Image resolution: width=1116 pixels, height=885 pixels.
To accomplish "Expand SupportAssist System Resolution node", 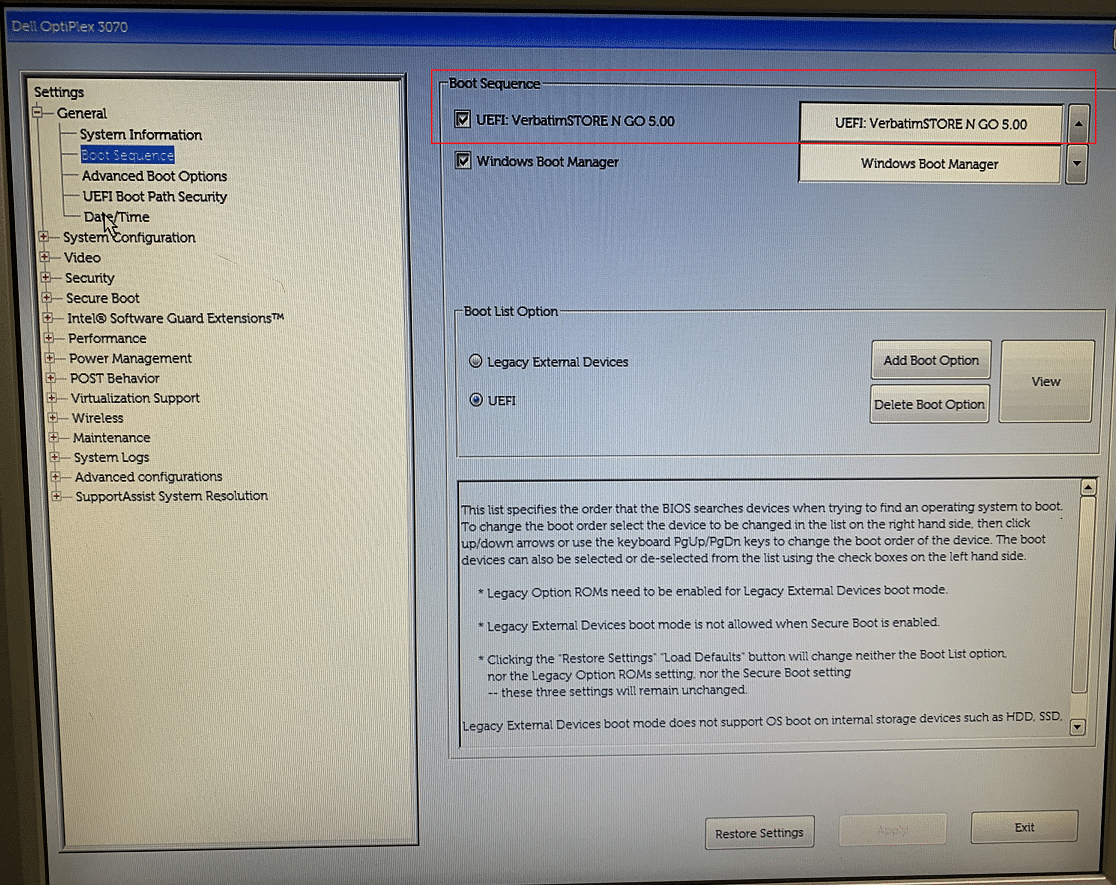I will click(56, 496).
